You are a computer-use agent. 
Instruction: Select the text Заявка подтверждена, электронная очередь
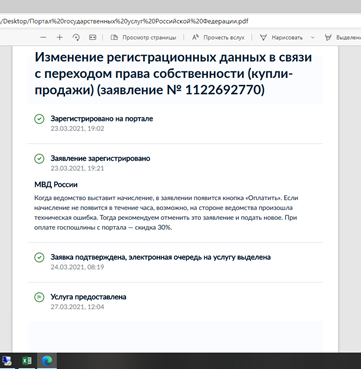[161, 257]
